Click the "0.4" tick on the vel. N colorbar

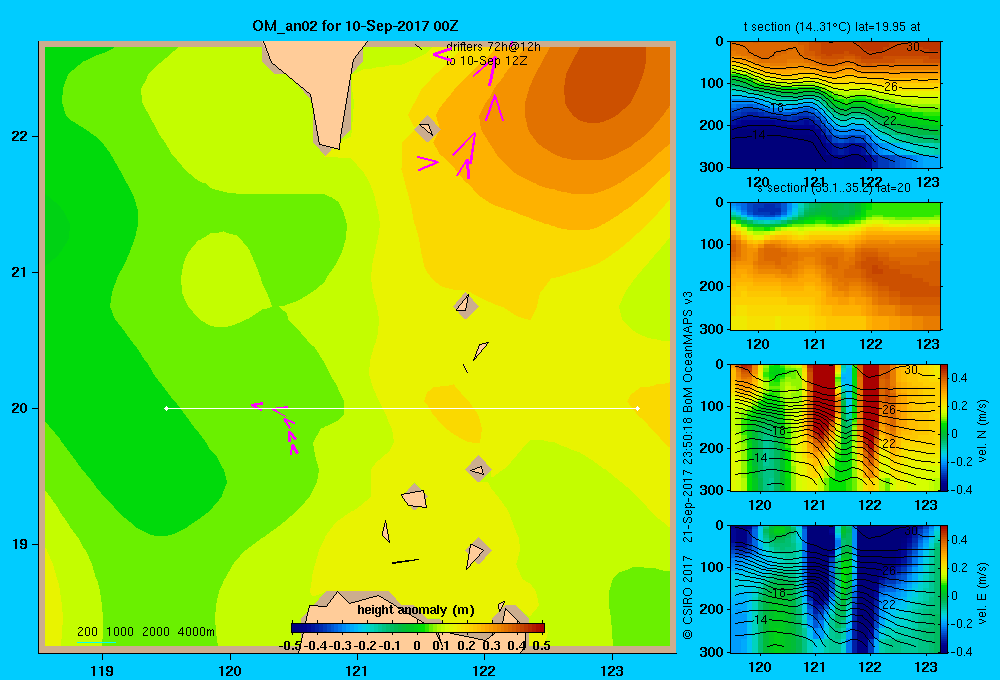coord(959,378)
